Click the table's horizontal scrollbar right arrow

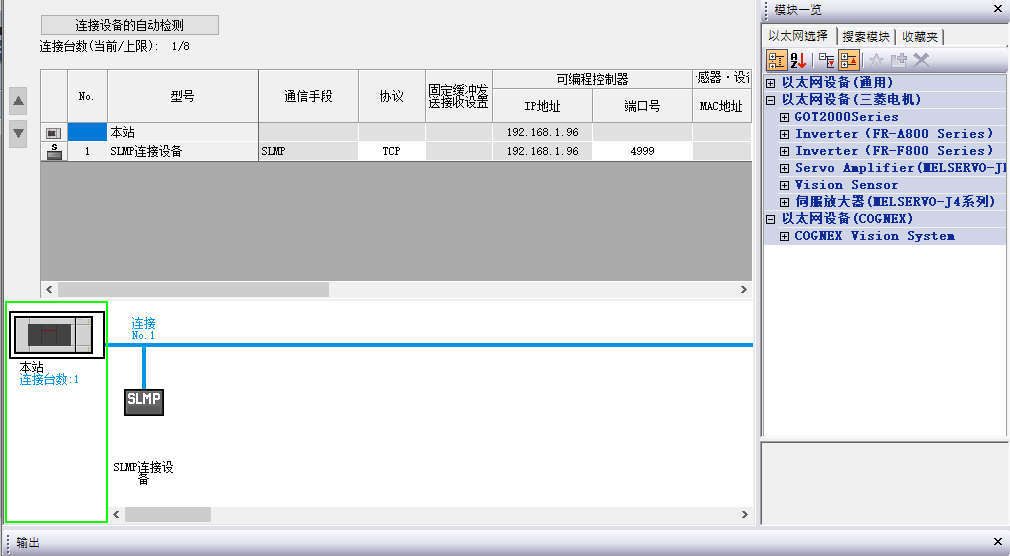pos(743,289)
